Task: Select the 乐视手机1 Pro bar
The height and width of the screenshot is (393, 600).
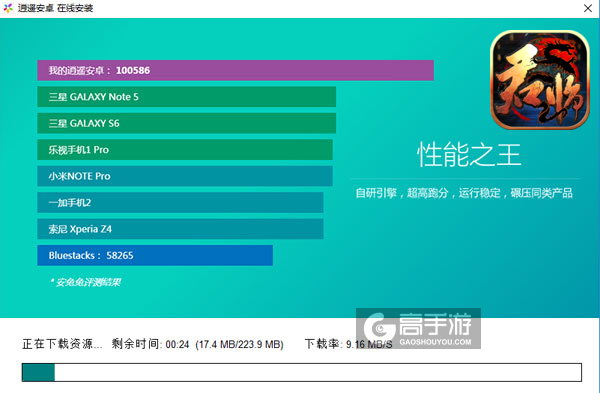Action: (x=185, y=150)
